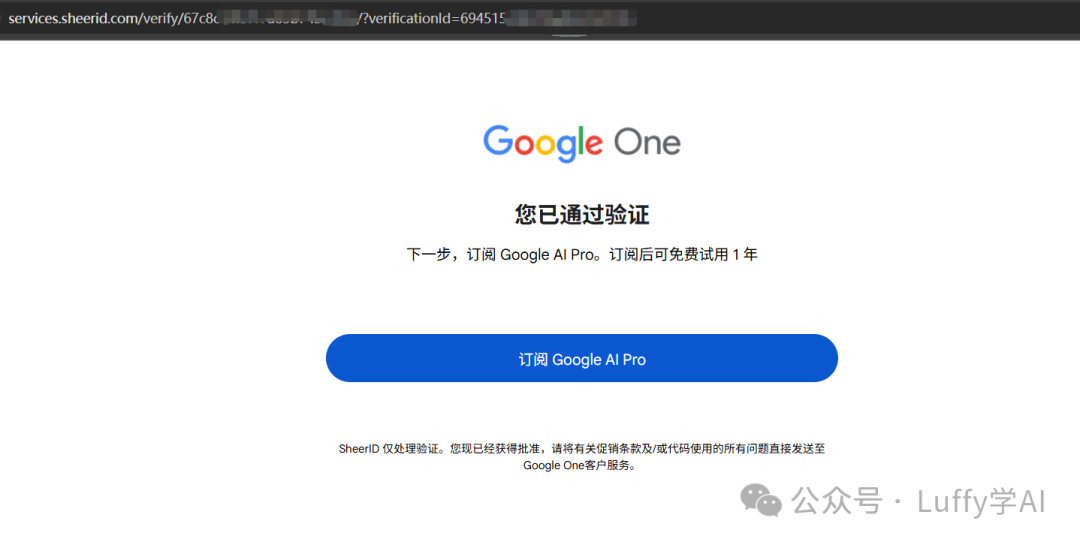
Task: Click the text 下一步，订阅 Google AI Pro
Action: (x=501, y=255)
